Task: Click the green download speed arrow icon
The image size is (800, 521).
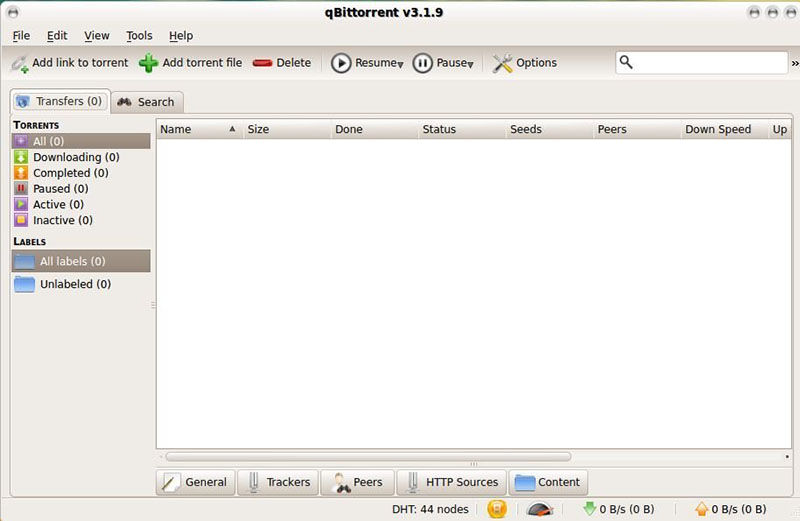Action: [589, 508]
